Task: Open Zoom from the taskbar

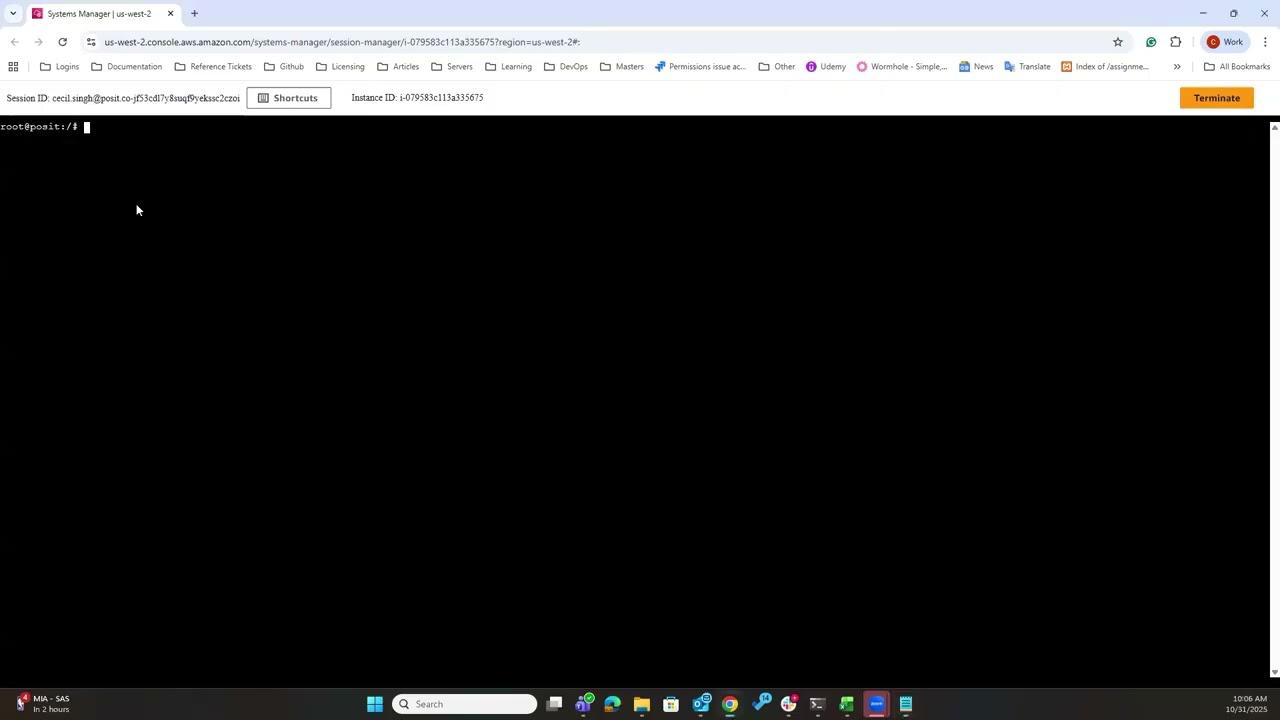Action: pos(875,703)
